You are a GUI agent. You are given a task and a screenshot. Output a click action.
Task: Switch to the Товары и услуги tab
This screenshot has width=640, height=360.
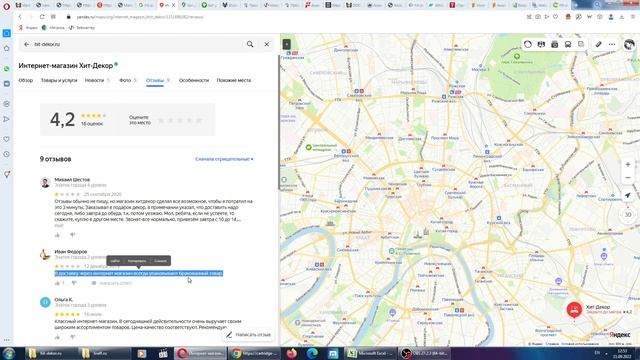[59, 80]
